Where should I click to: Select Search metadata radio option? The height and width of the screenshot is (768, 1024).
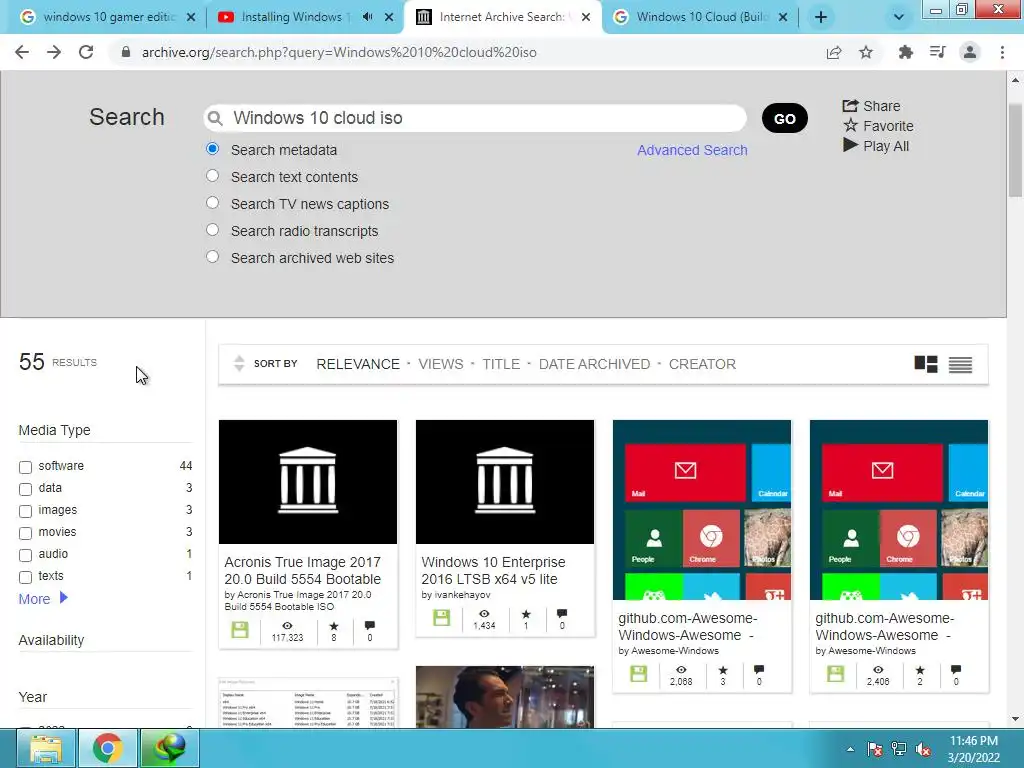click(x=212, y=149)
